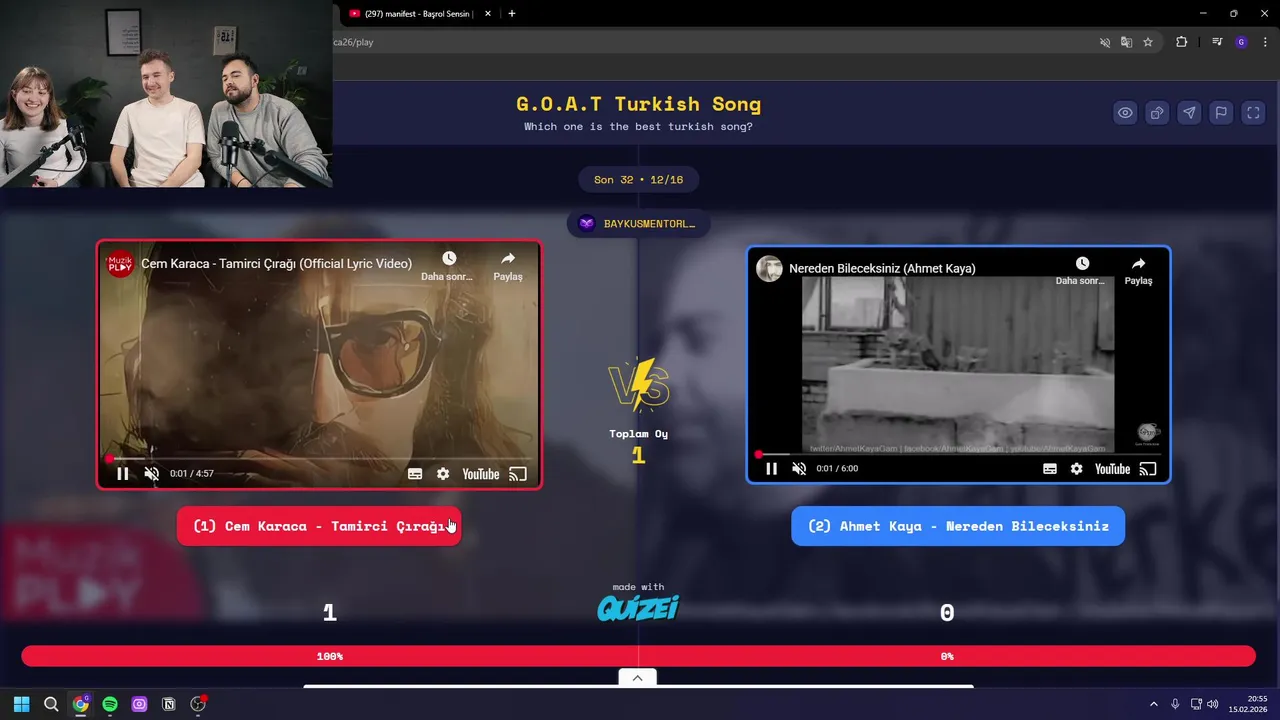The width and height of the screenshot is (1280, 720).
Task: Open Windows taskbar search
Action: coord(51,704)
